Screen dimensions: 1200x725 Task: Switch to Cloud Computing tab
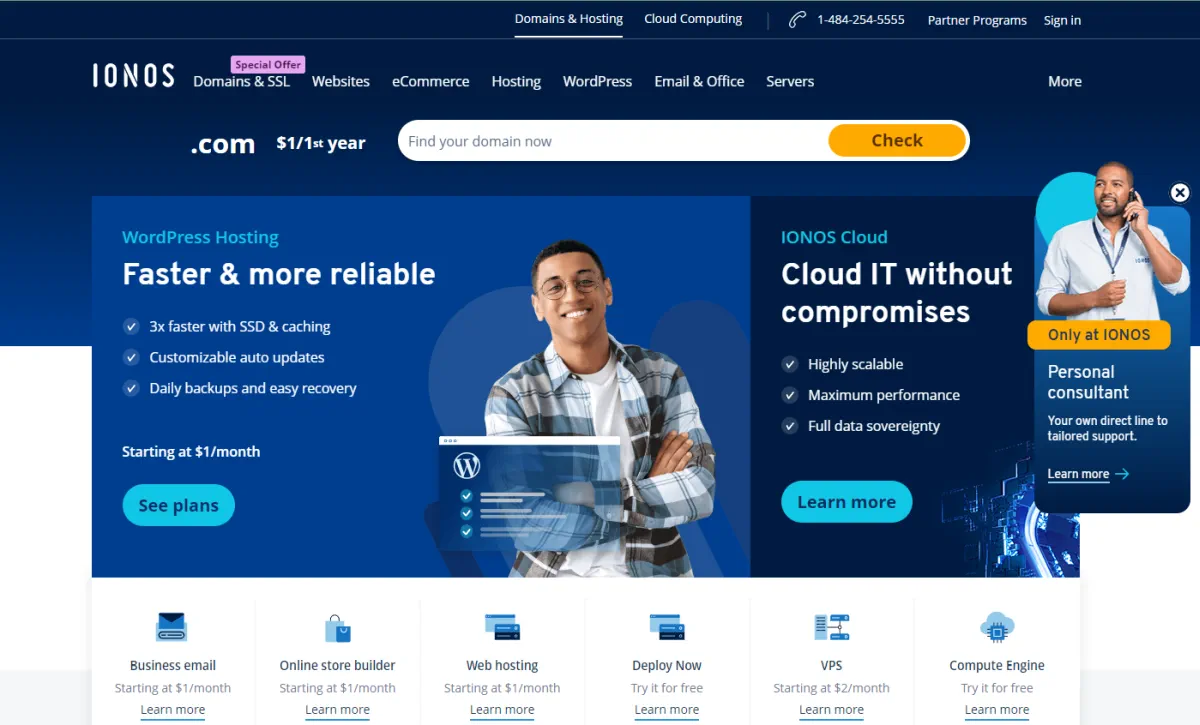pos(693,19)
